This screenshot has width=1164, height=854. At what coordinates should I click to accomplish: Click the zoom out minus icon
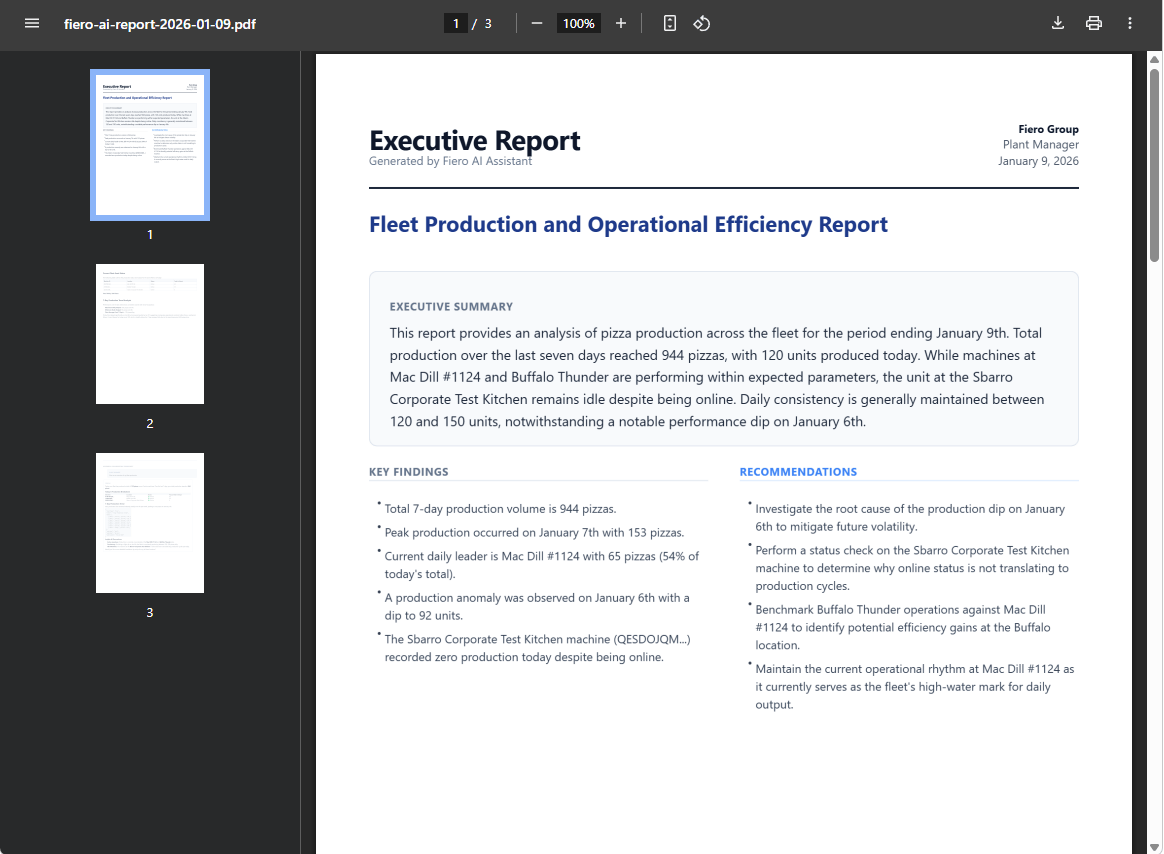[537, 23]
